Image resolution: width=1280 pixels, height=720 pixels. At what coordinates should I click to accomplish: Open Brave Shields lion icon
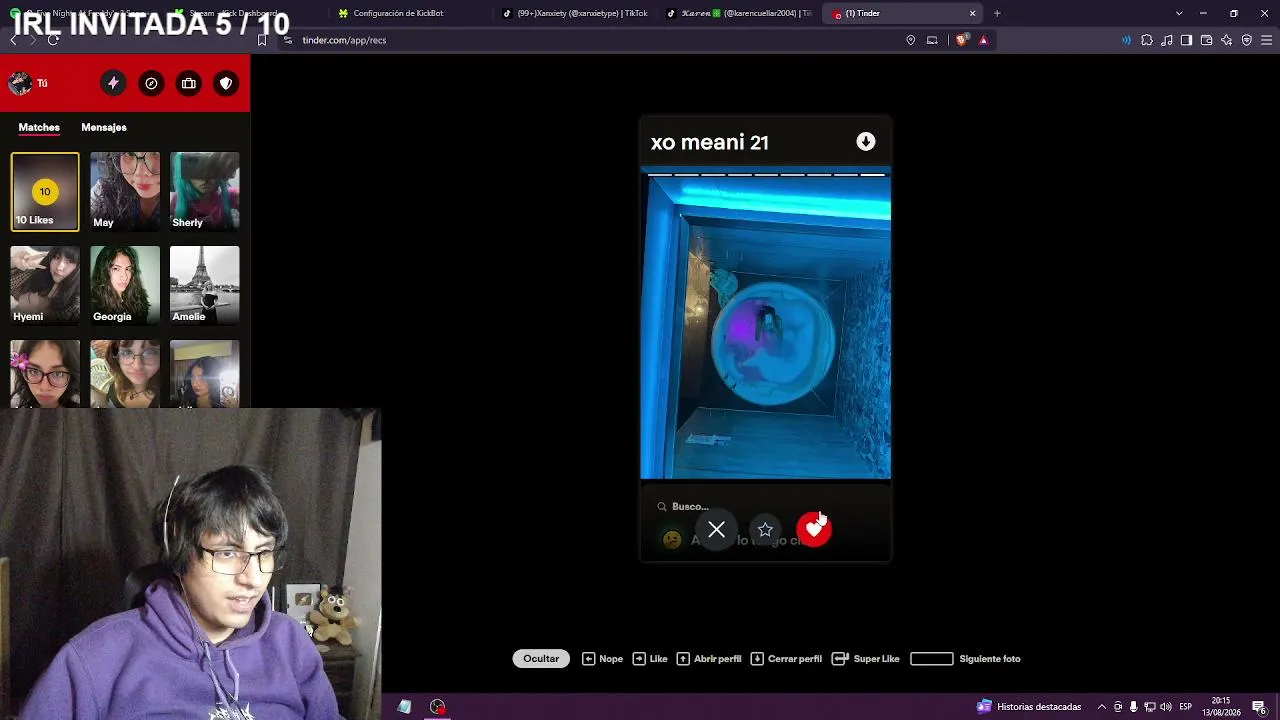(x=961, y=40)
